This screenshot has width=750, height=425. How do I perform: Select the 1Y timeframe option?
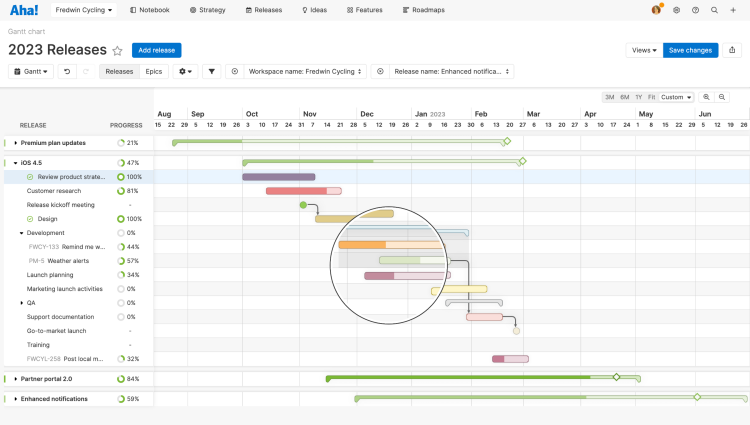click(x=639, y=97)
